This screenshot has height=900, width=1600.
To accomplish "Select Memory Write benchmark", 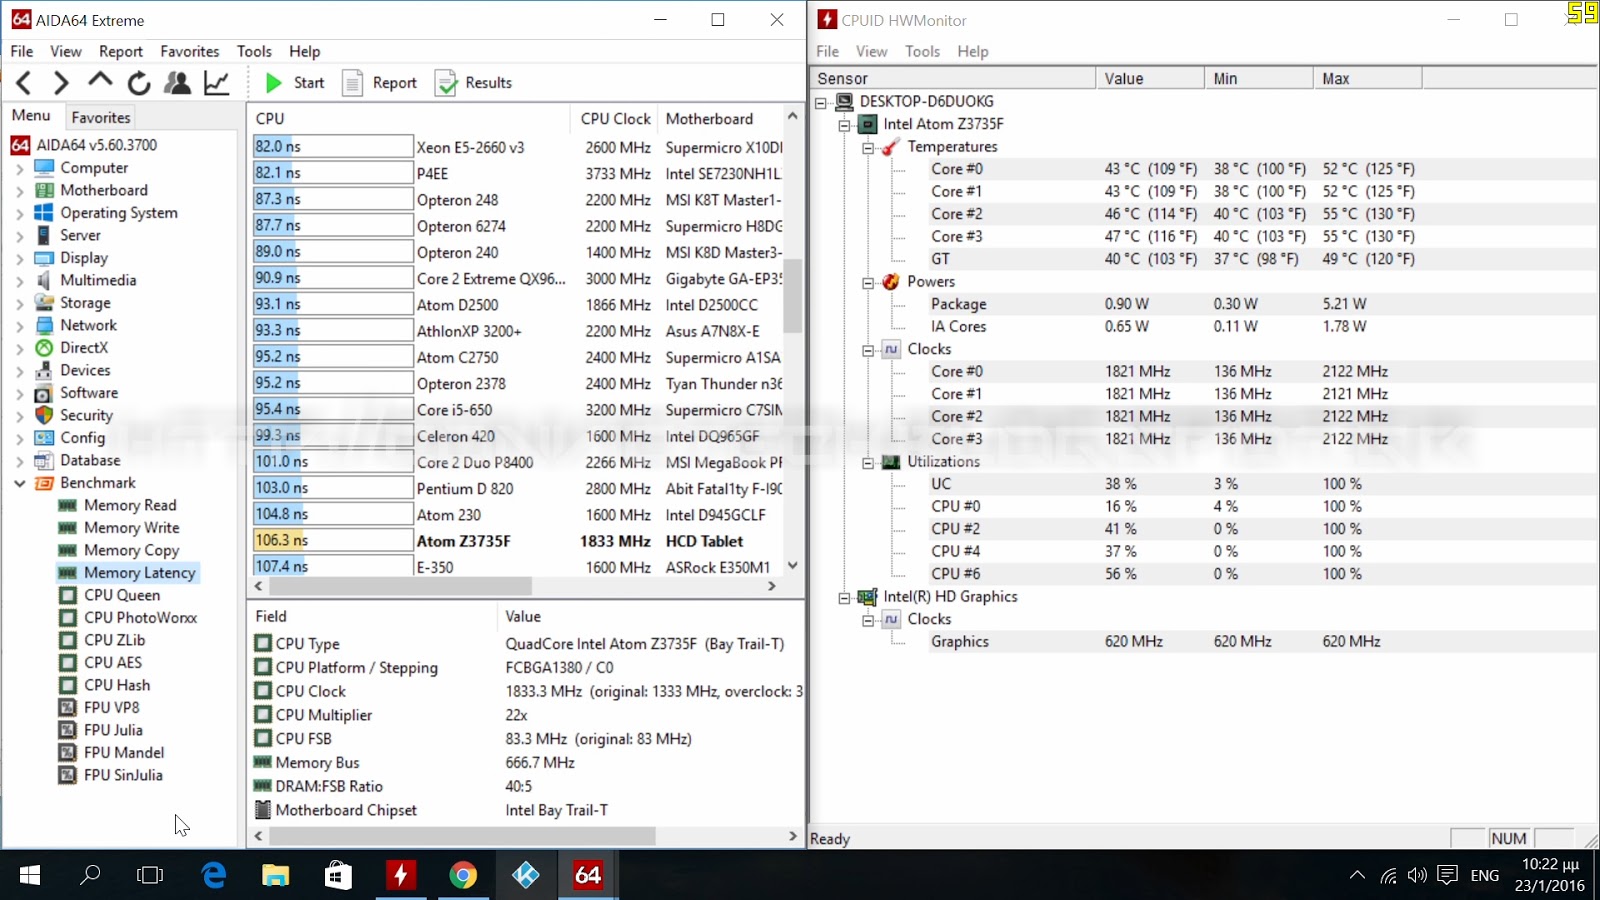I will click(132, 528).
